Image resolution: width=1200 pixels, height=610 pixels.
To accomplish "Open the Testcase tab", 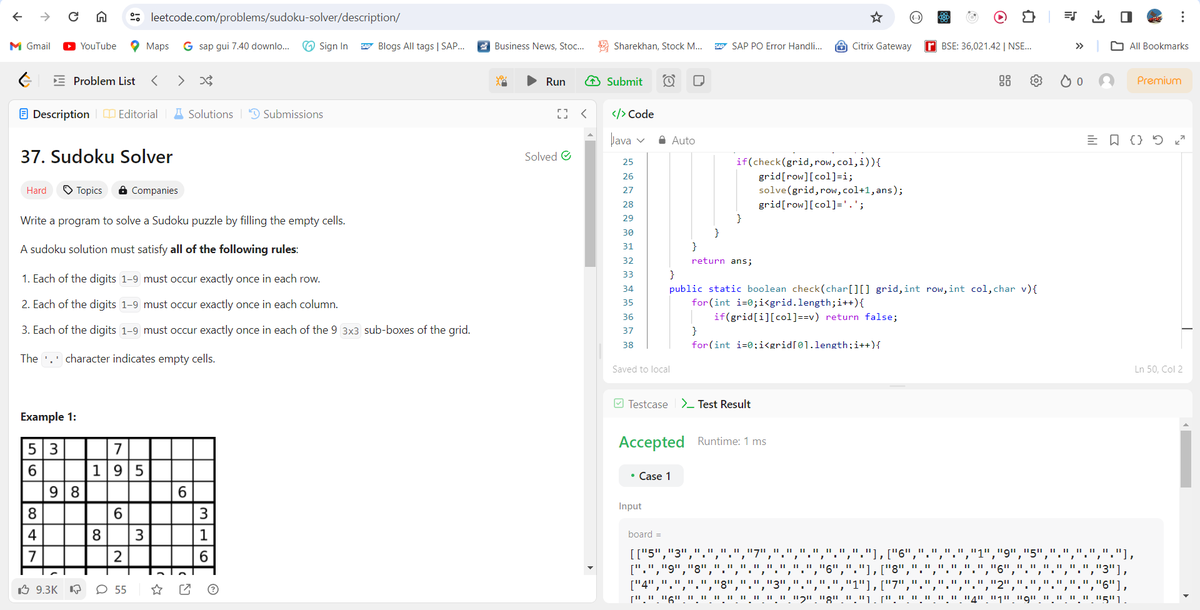I will pos(640,404).
